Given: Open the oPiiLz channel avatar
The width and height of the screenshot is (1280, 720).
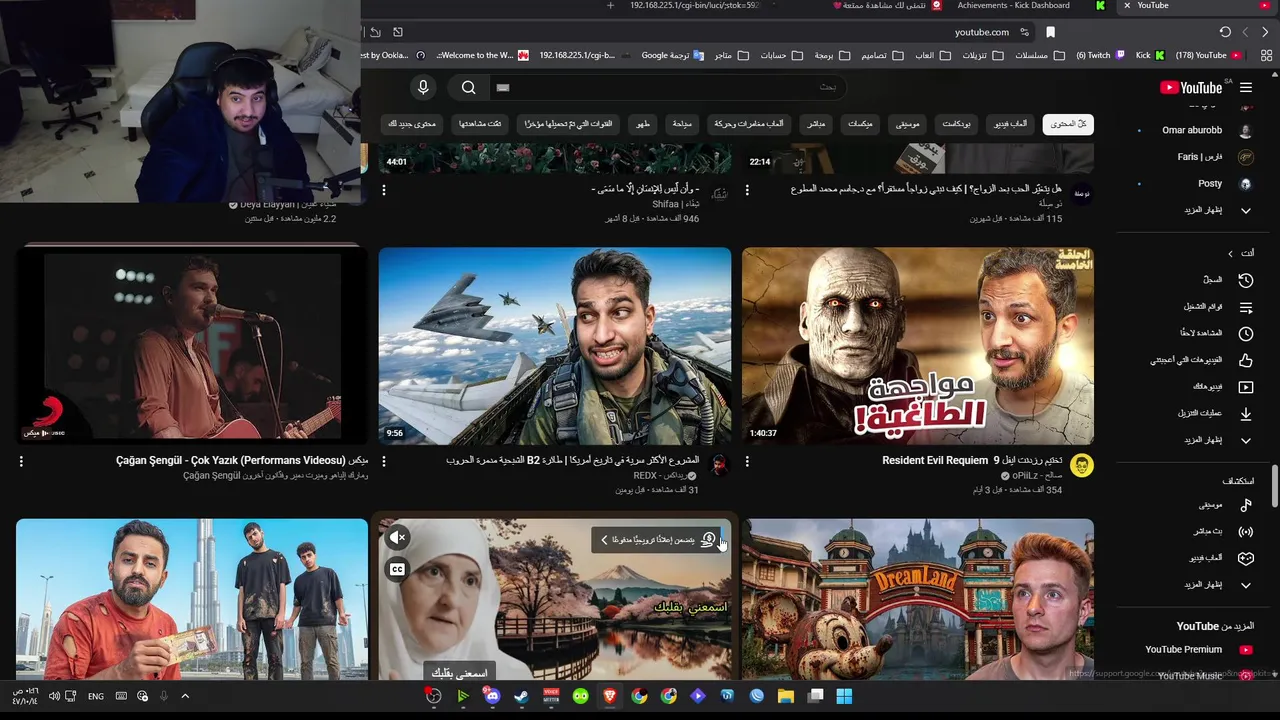Looking at the screenshot, I should [x=1081, y=465].
